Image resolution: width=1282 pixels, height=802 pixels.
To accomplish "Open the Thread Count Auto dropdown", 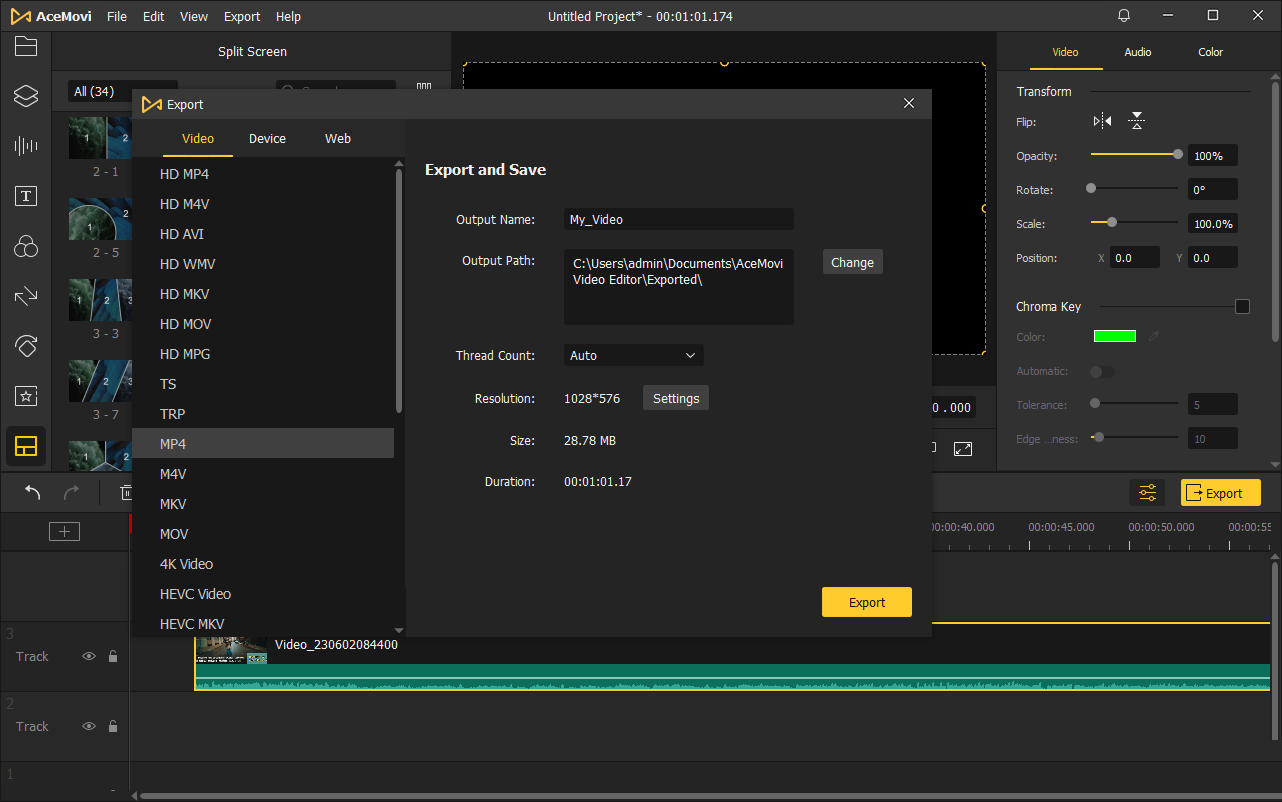I will [634, 355].
